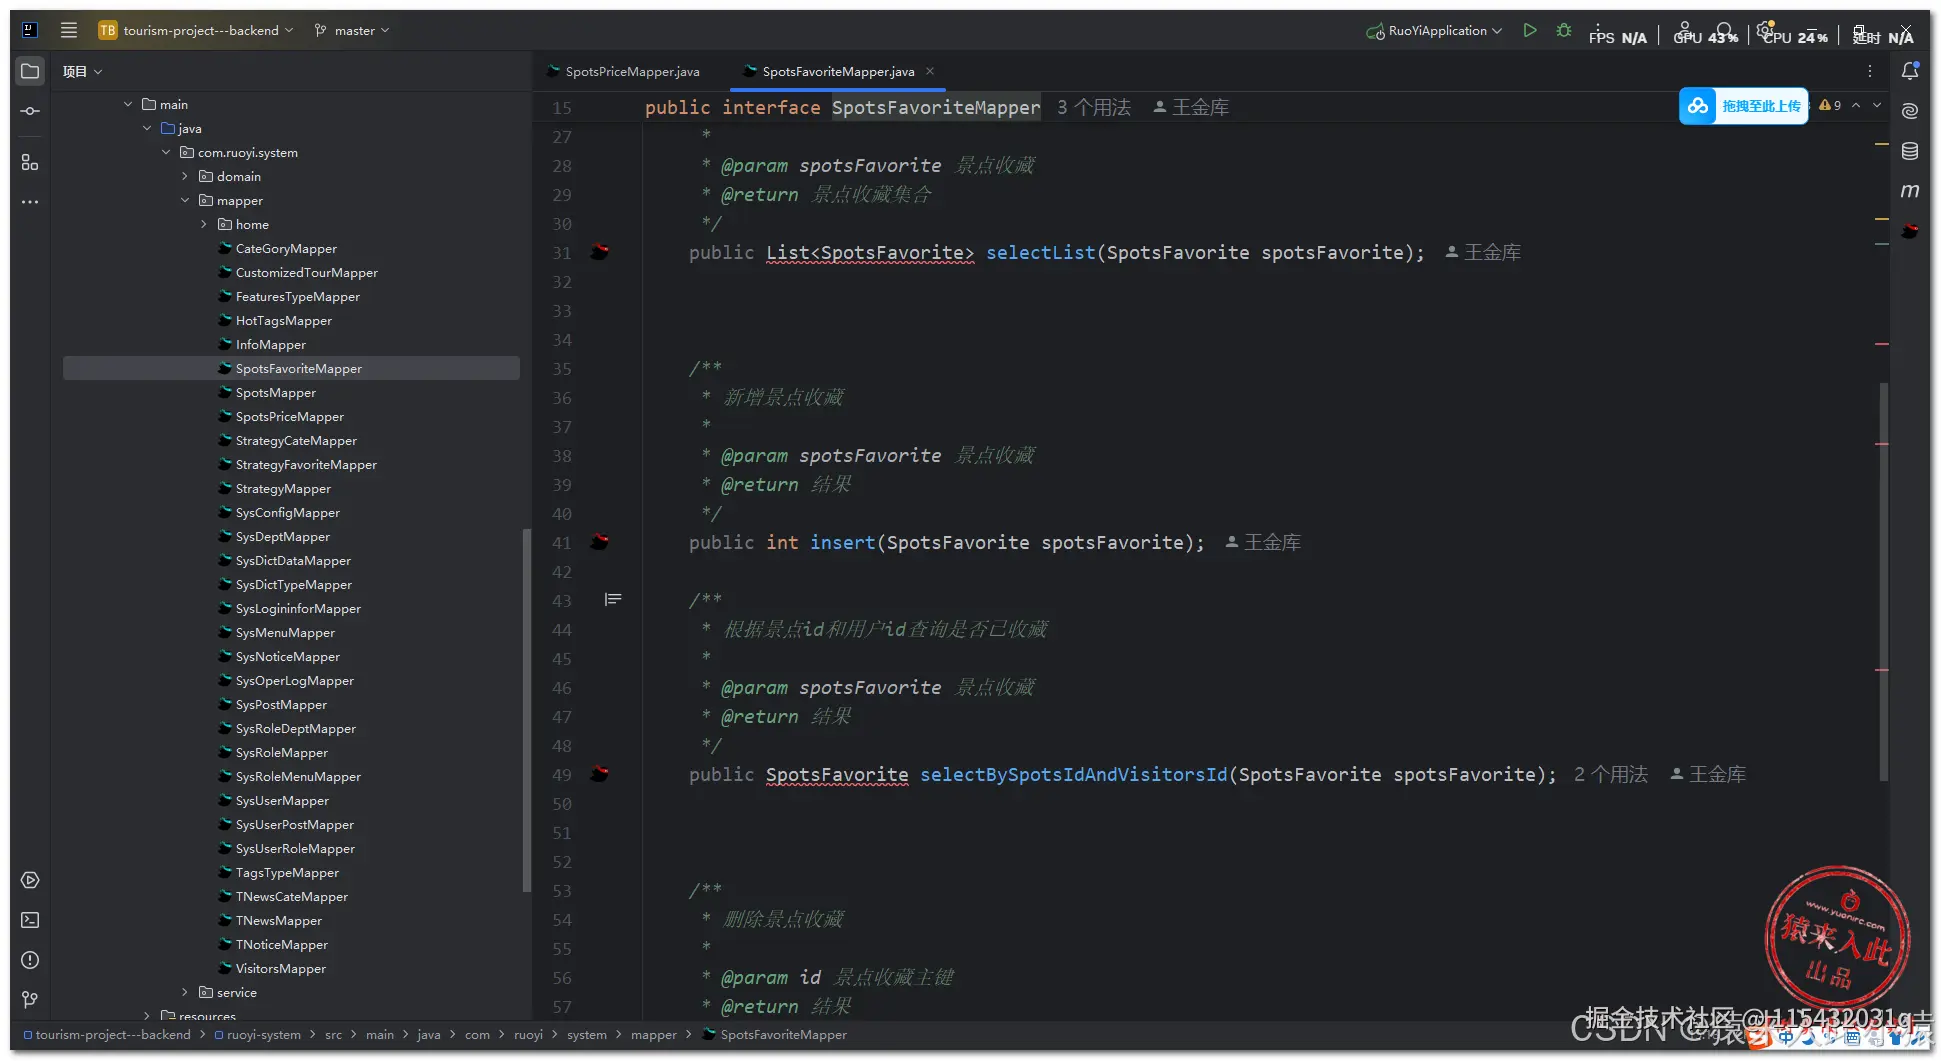Expand the service package
Screen dimensions: 1941x1061
(185, 992)
